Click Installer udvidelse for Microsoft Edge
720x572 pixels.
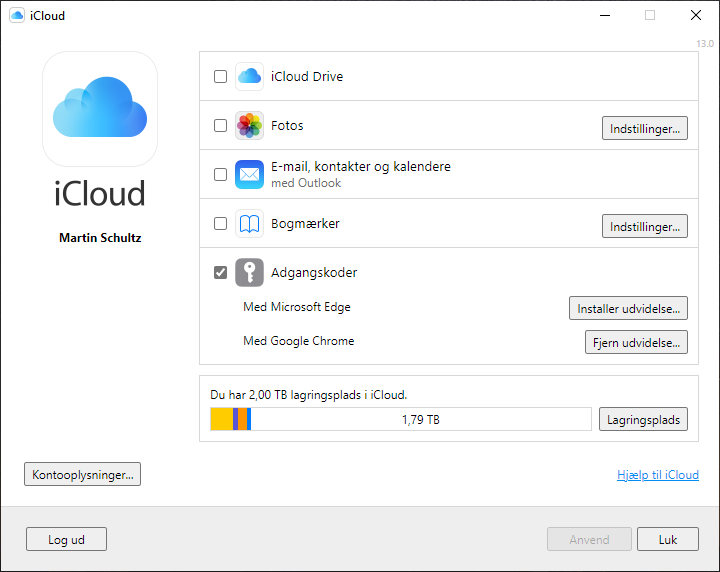point(628,308)
